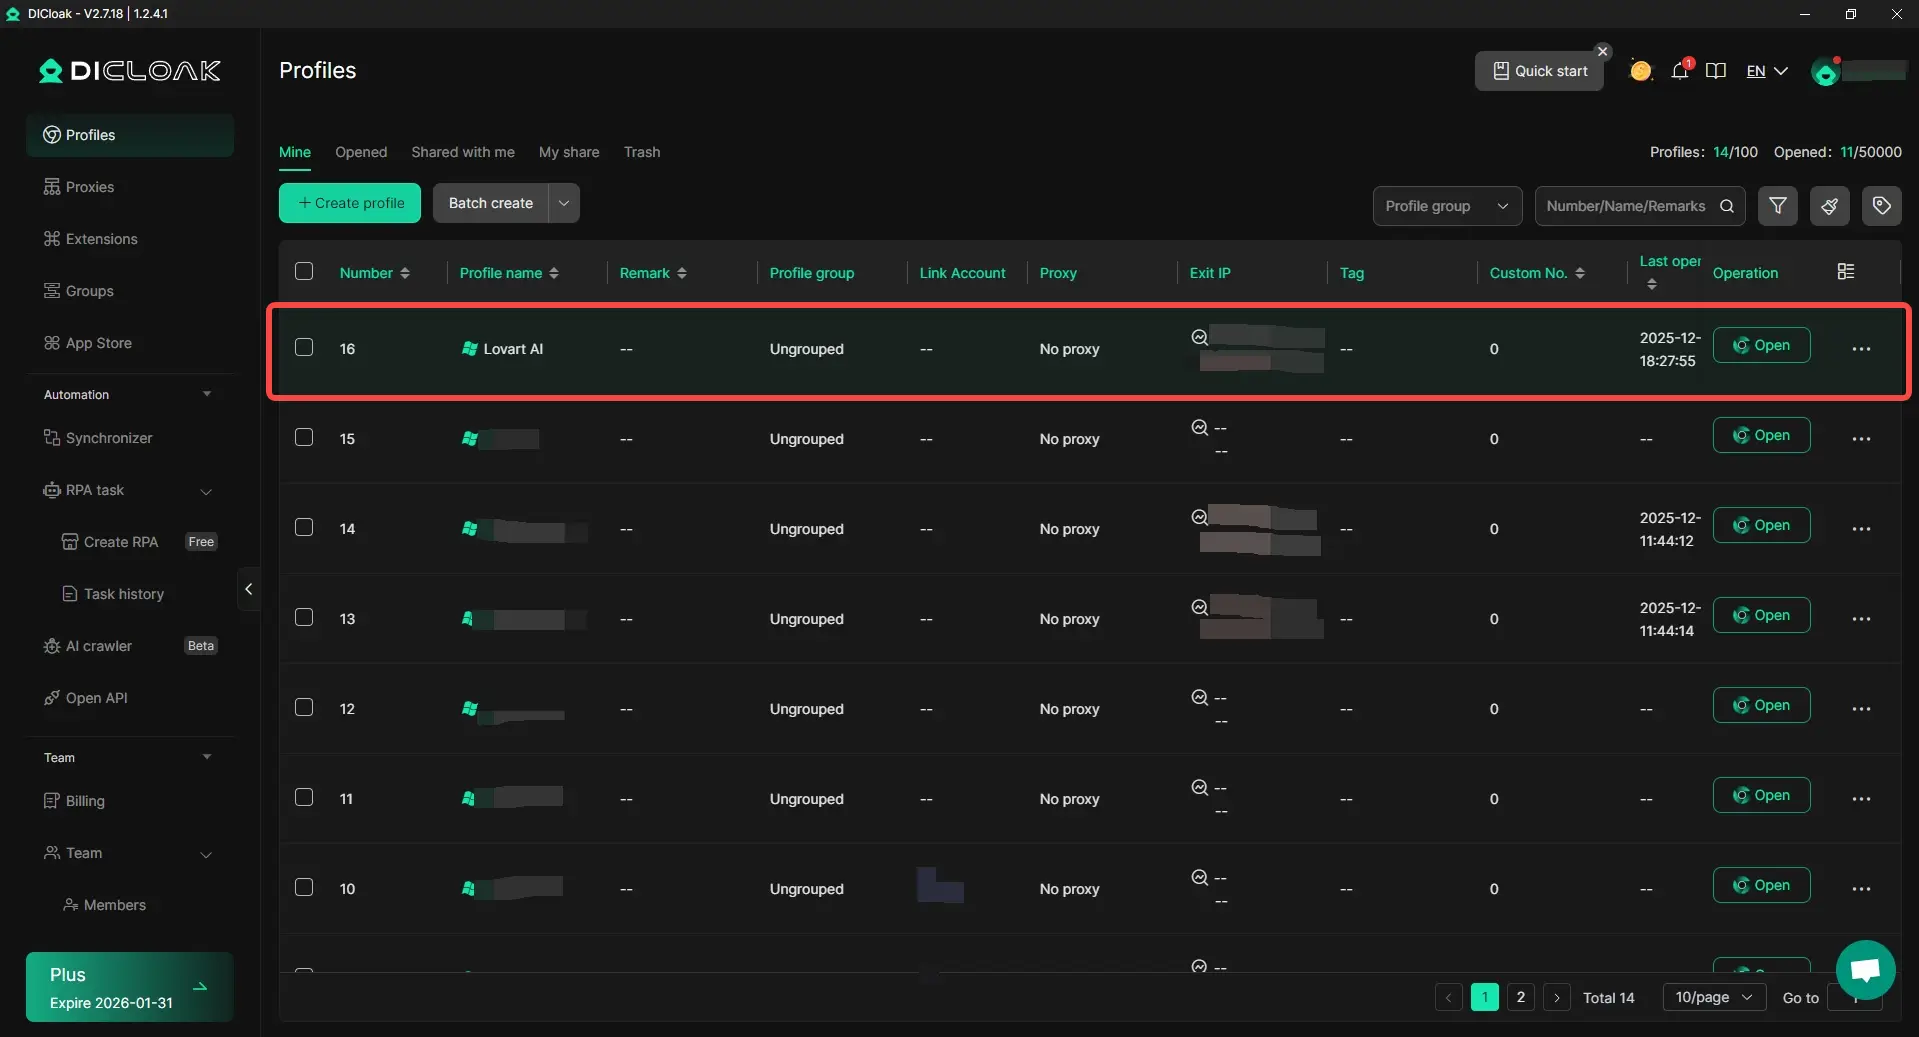
Task: Open the Lovart AI profile
Action: (x=1761, y=346)
